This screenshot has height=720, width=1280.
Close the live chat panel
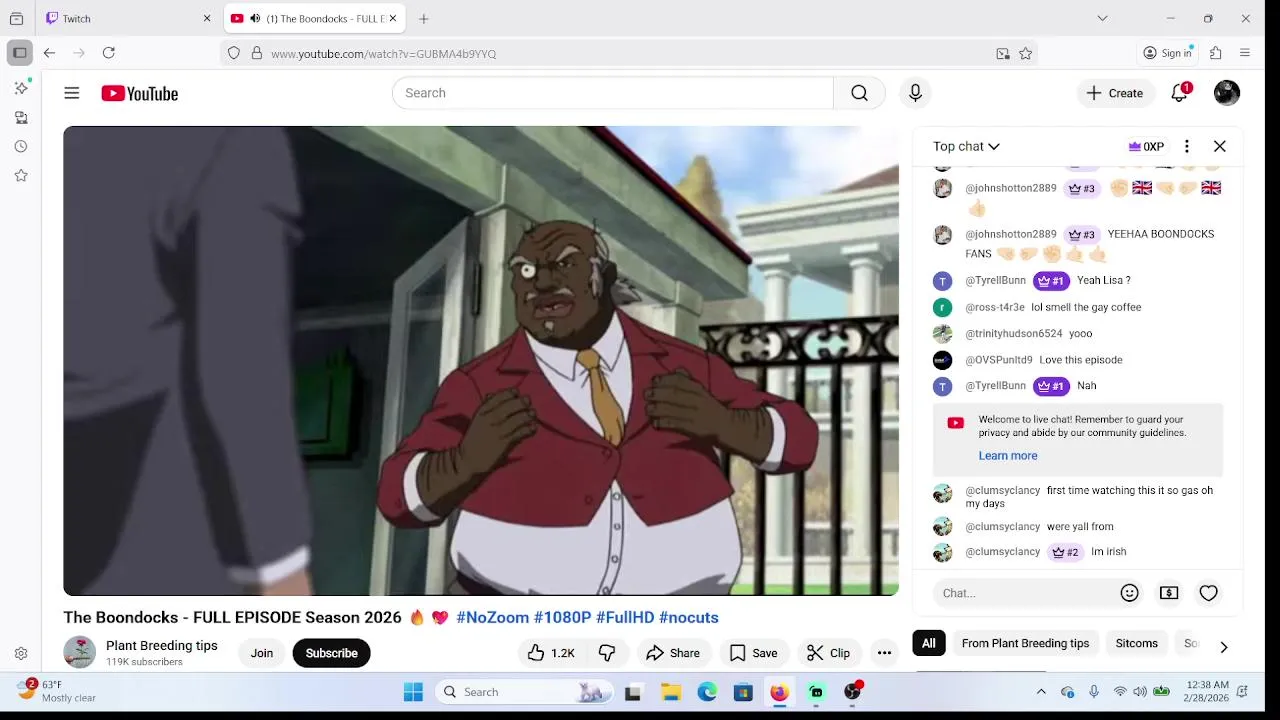[x=1220, y=146]
